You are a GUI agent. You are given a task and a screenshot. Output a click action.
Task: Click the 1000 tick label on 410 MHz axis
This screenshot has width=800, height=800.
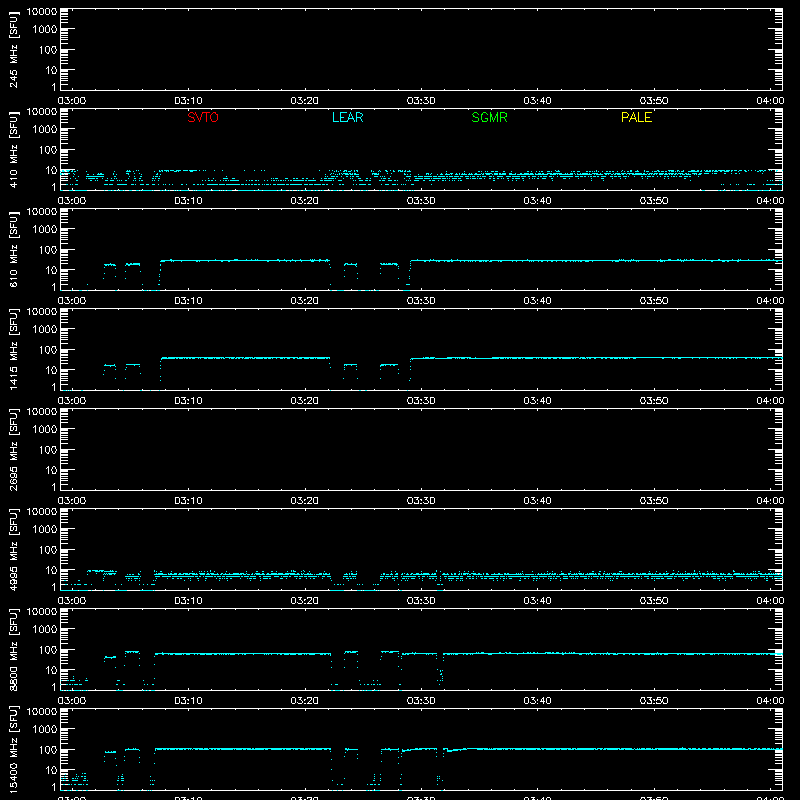pyautogui.click(x=45, y=130)
